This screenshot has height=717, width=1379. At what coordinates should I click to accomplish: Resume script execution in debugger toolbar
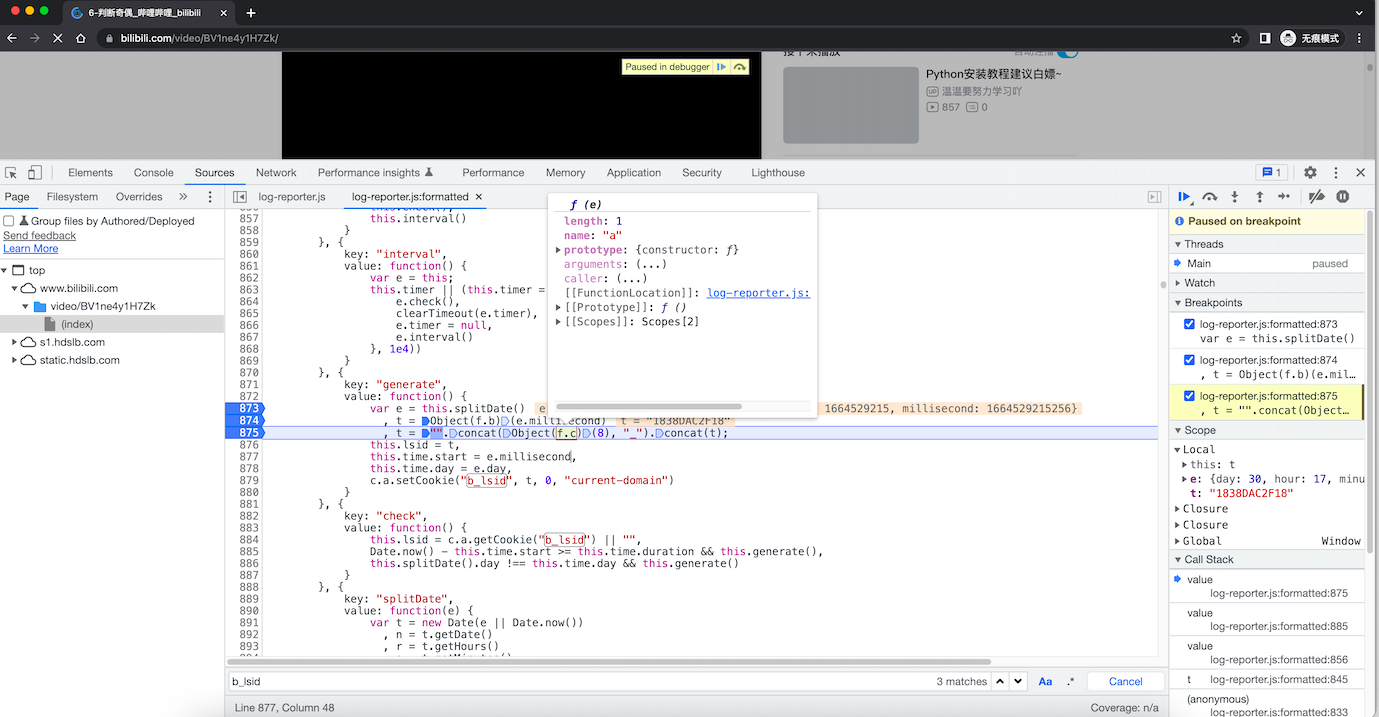(1184, 197)
